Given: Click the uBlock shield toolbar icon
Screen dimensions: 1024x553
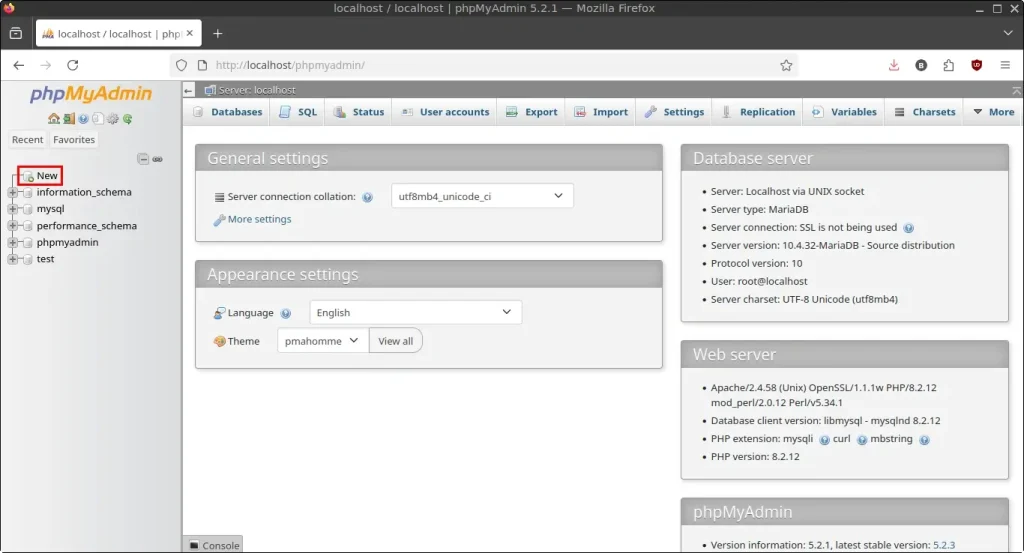Looking at the screenshot, I should (976, 65).
